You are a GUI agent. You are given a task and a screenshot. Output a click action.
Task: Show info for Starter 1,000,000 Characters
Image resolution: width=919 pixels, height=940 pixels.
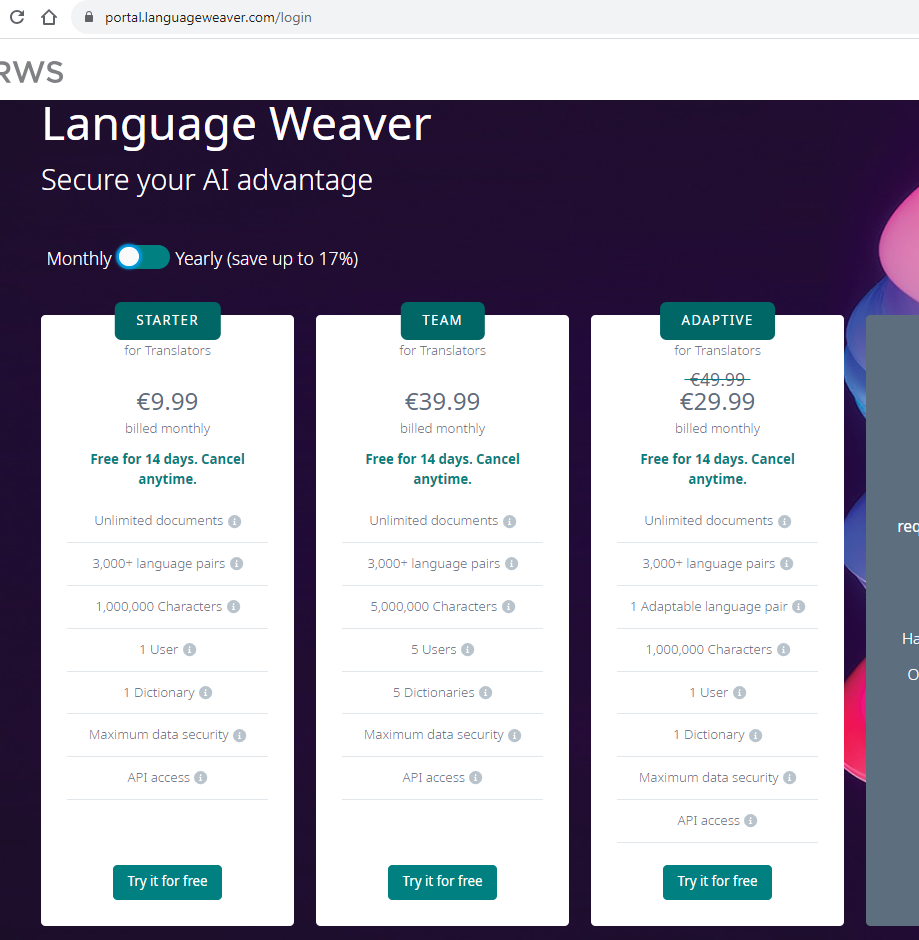234,607
